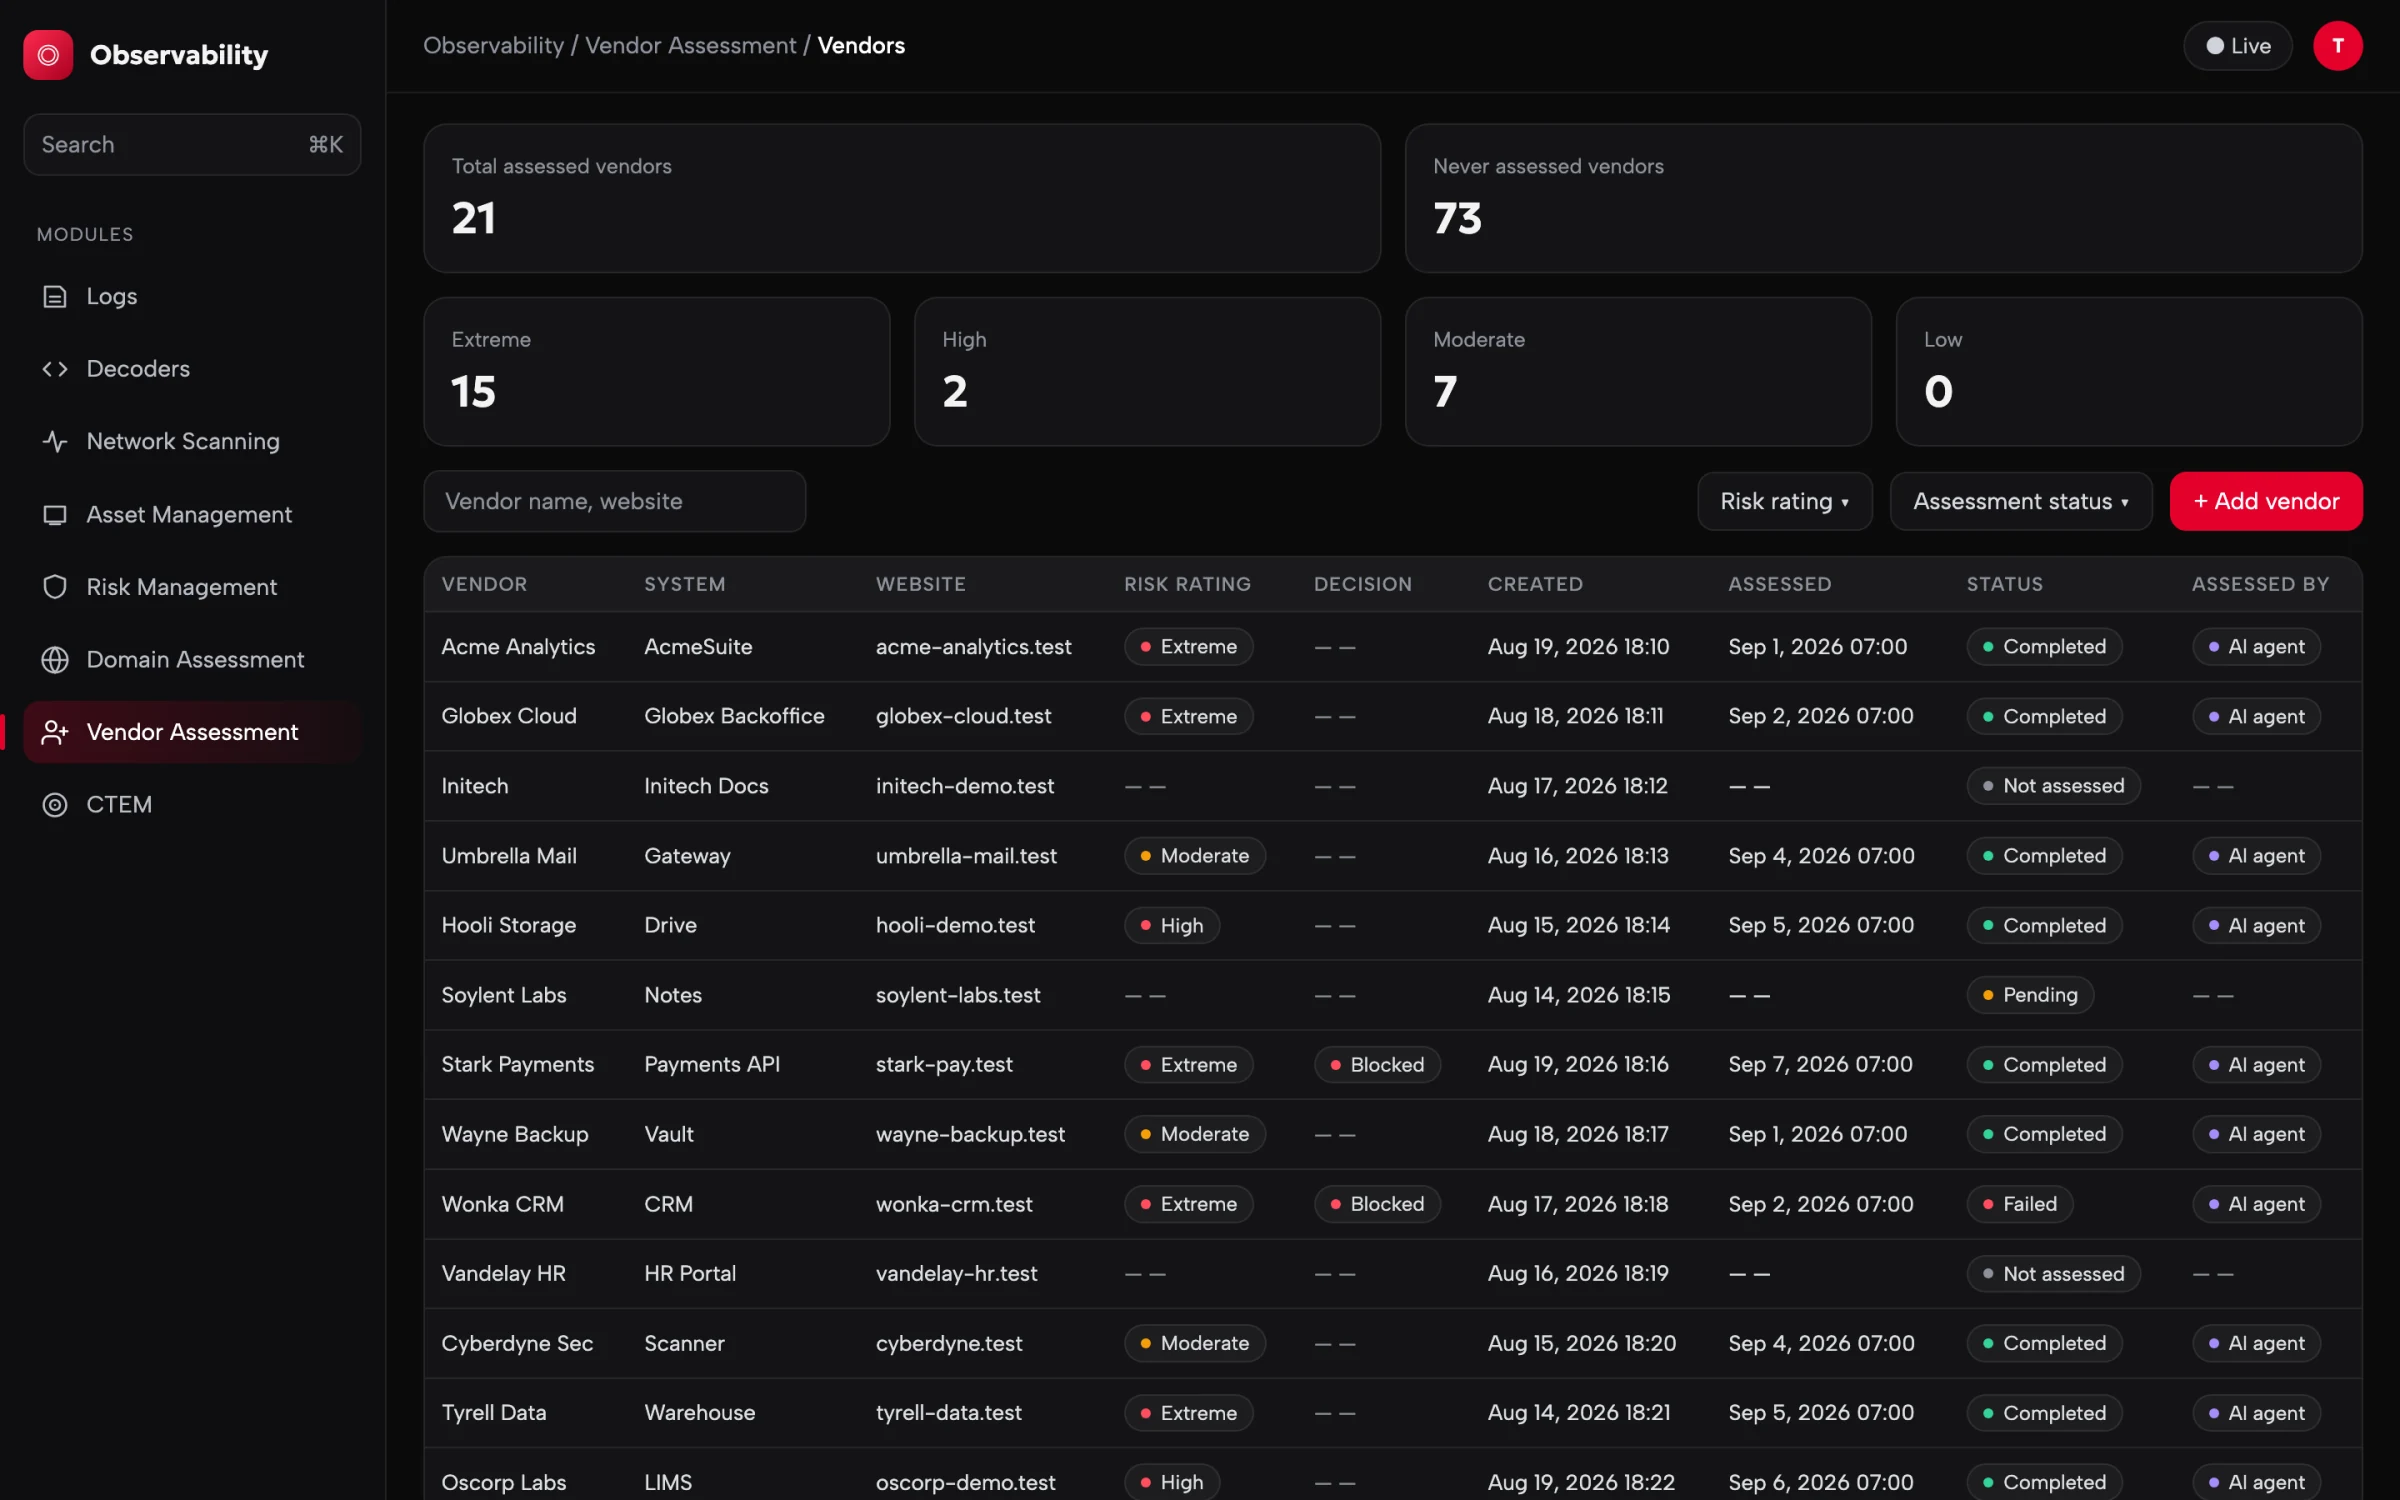The width and height of the screenshot is (2400, 1500).
Task: Go to Observability breadcrumb link
Action: [493, 45]
